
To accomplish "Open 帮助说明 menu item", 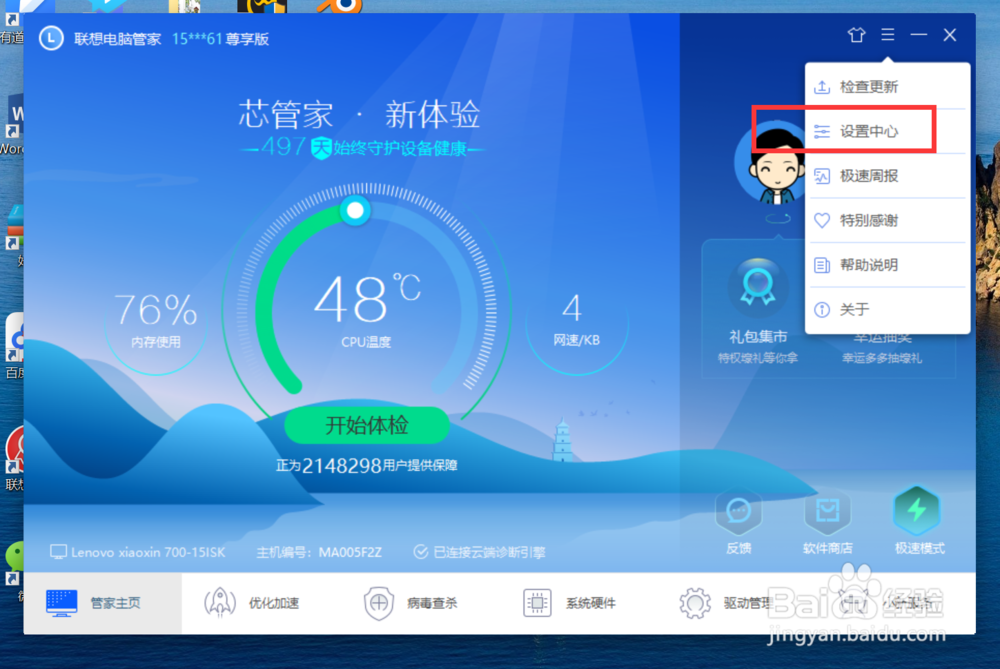I will [x=887, y=265].
